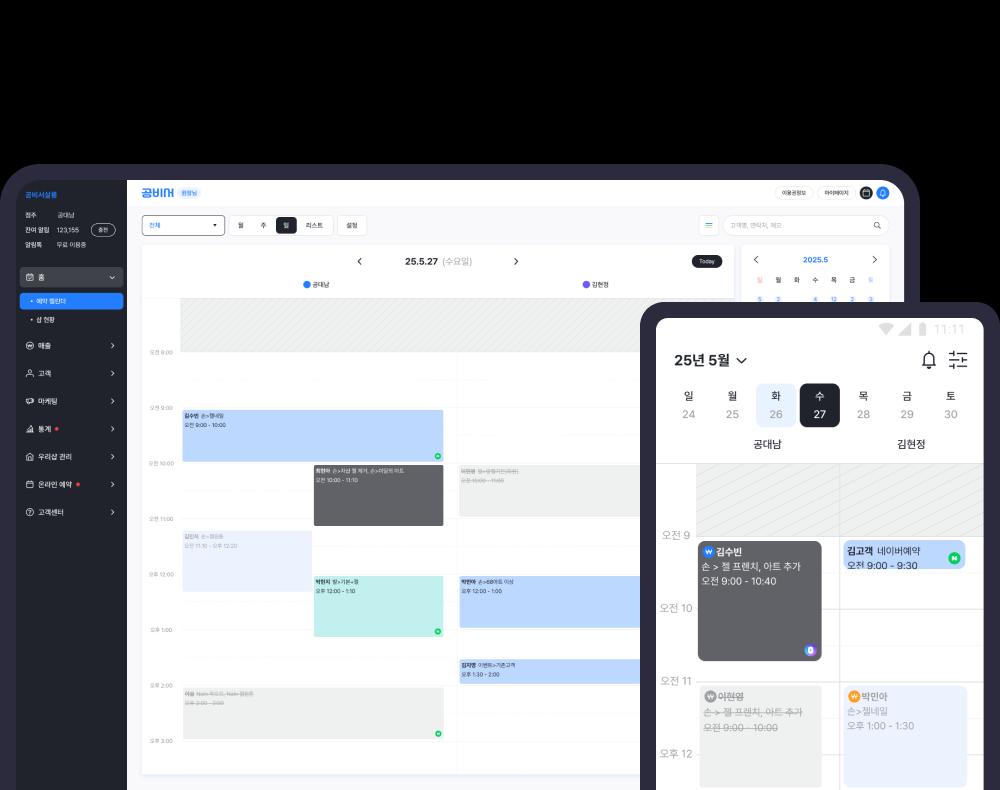Viewport: 1000px width, 790px height.
Task: Click the blue bell icon in tablet header
Action: click(x=883, y=193)
